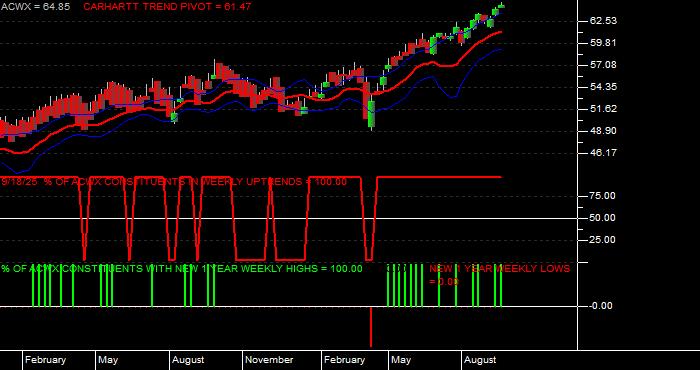The width and height of the screenshot is (700, 370).
Task: Click the 25.00 uptrend percentage level
Action: (604, 240)
